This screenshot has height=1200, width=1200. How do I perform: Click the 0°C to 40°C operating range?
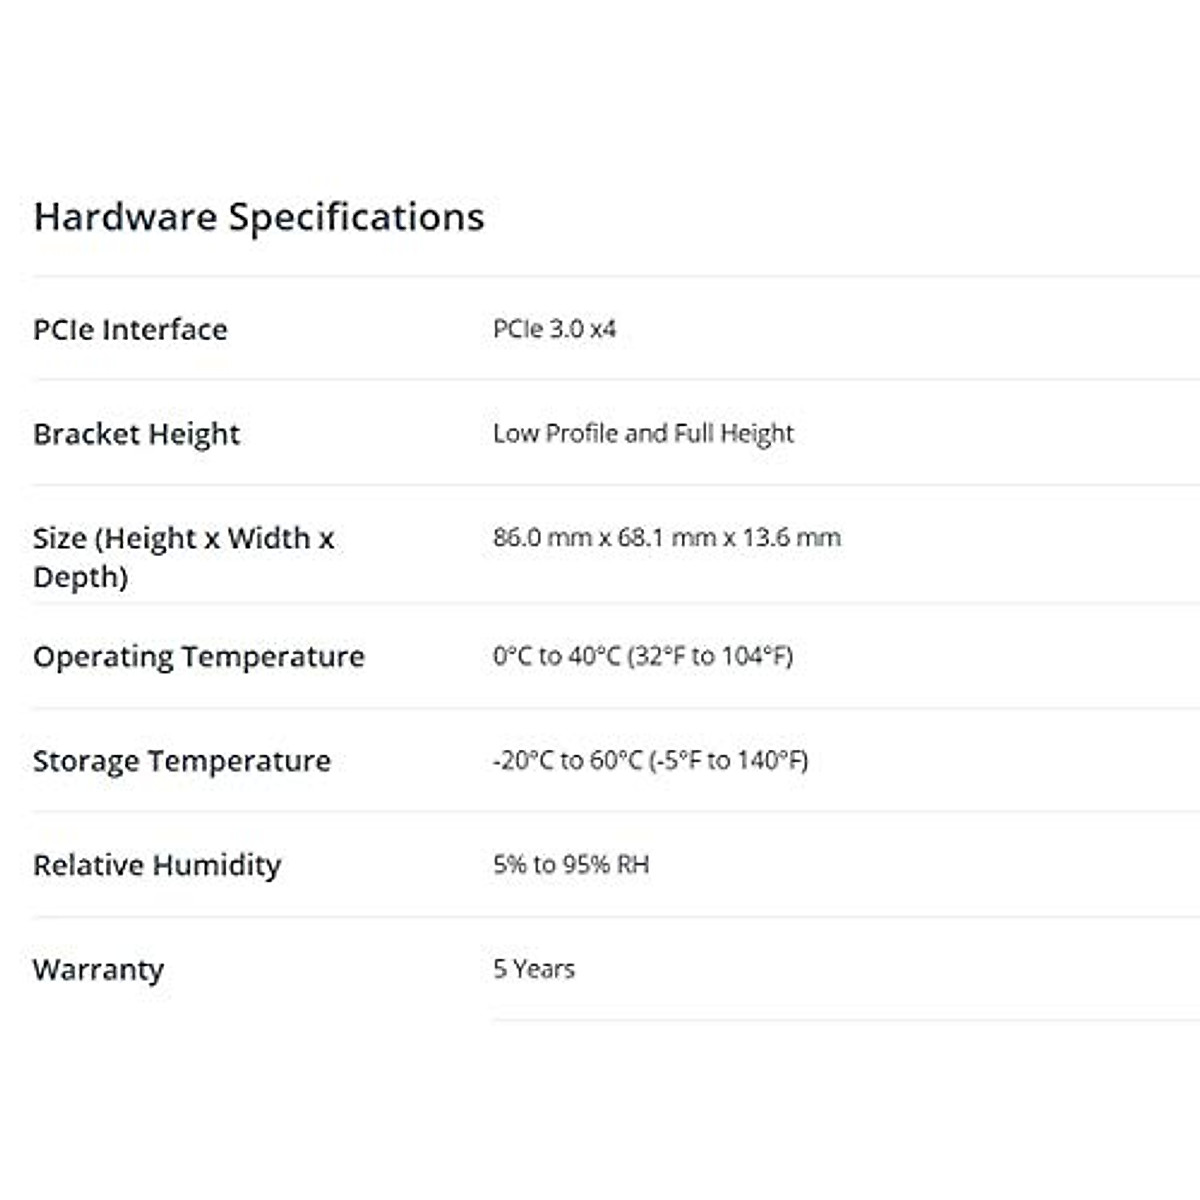point(556,656)
